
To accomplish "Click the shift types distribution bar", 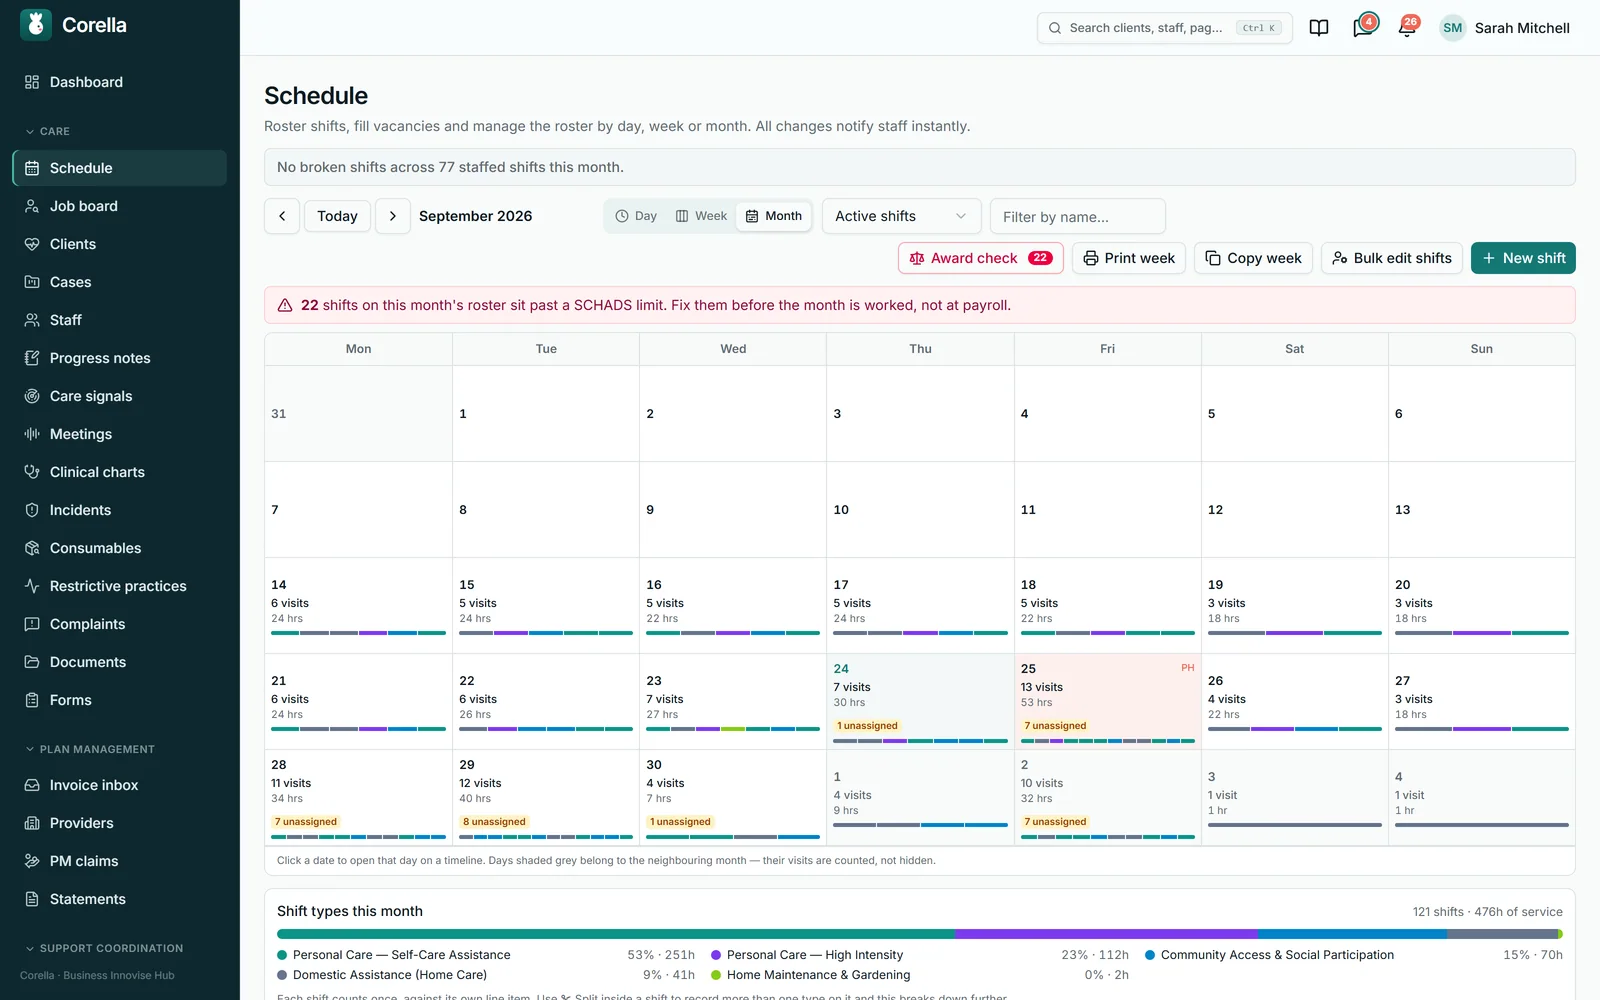I will click(x=919, y=934).
